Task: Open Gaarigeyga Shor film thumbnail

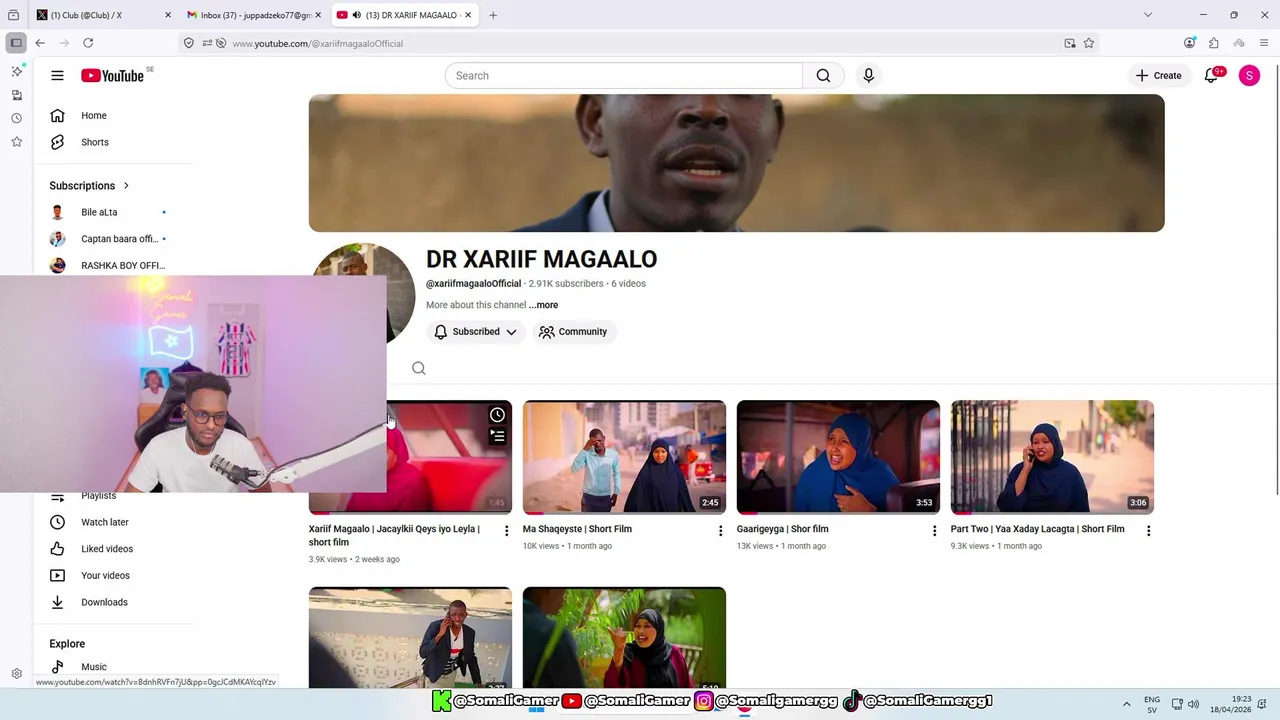Action: point(838,457)
